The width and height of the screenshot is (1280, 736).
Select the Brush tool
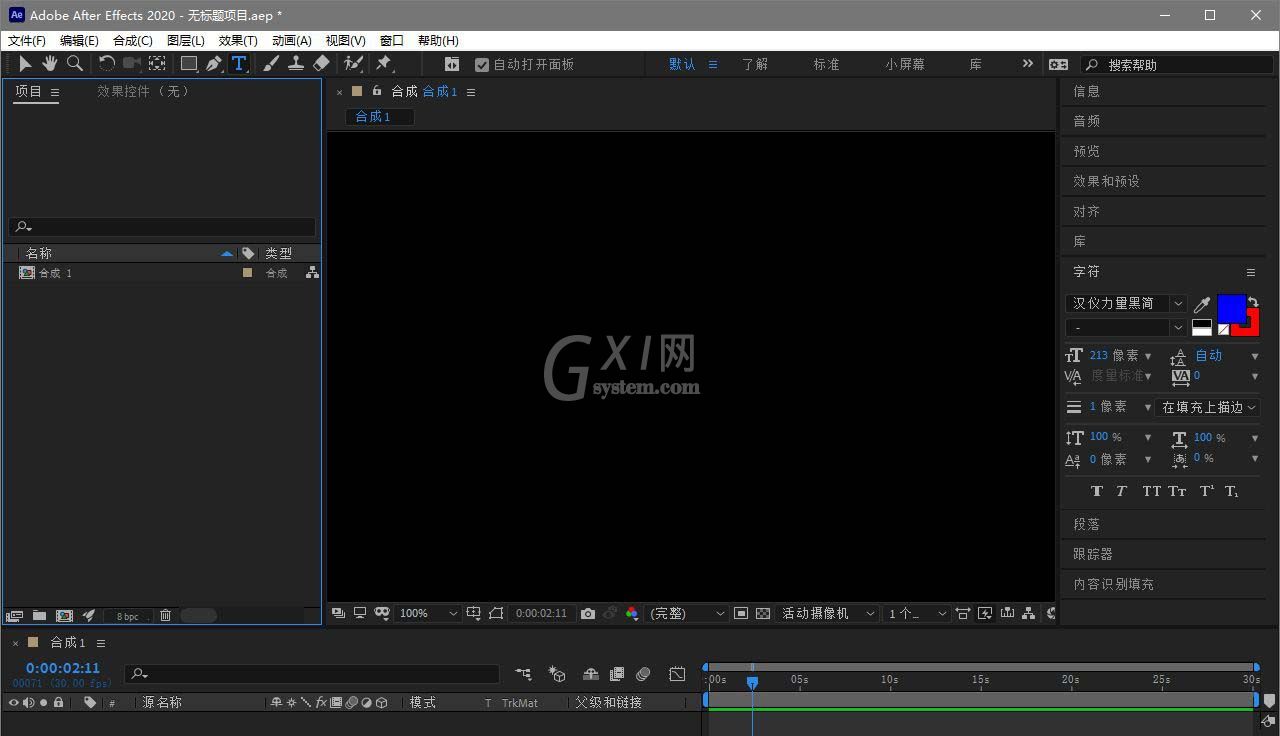[271, 64]
